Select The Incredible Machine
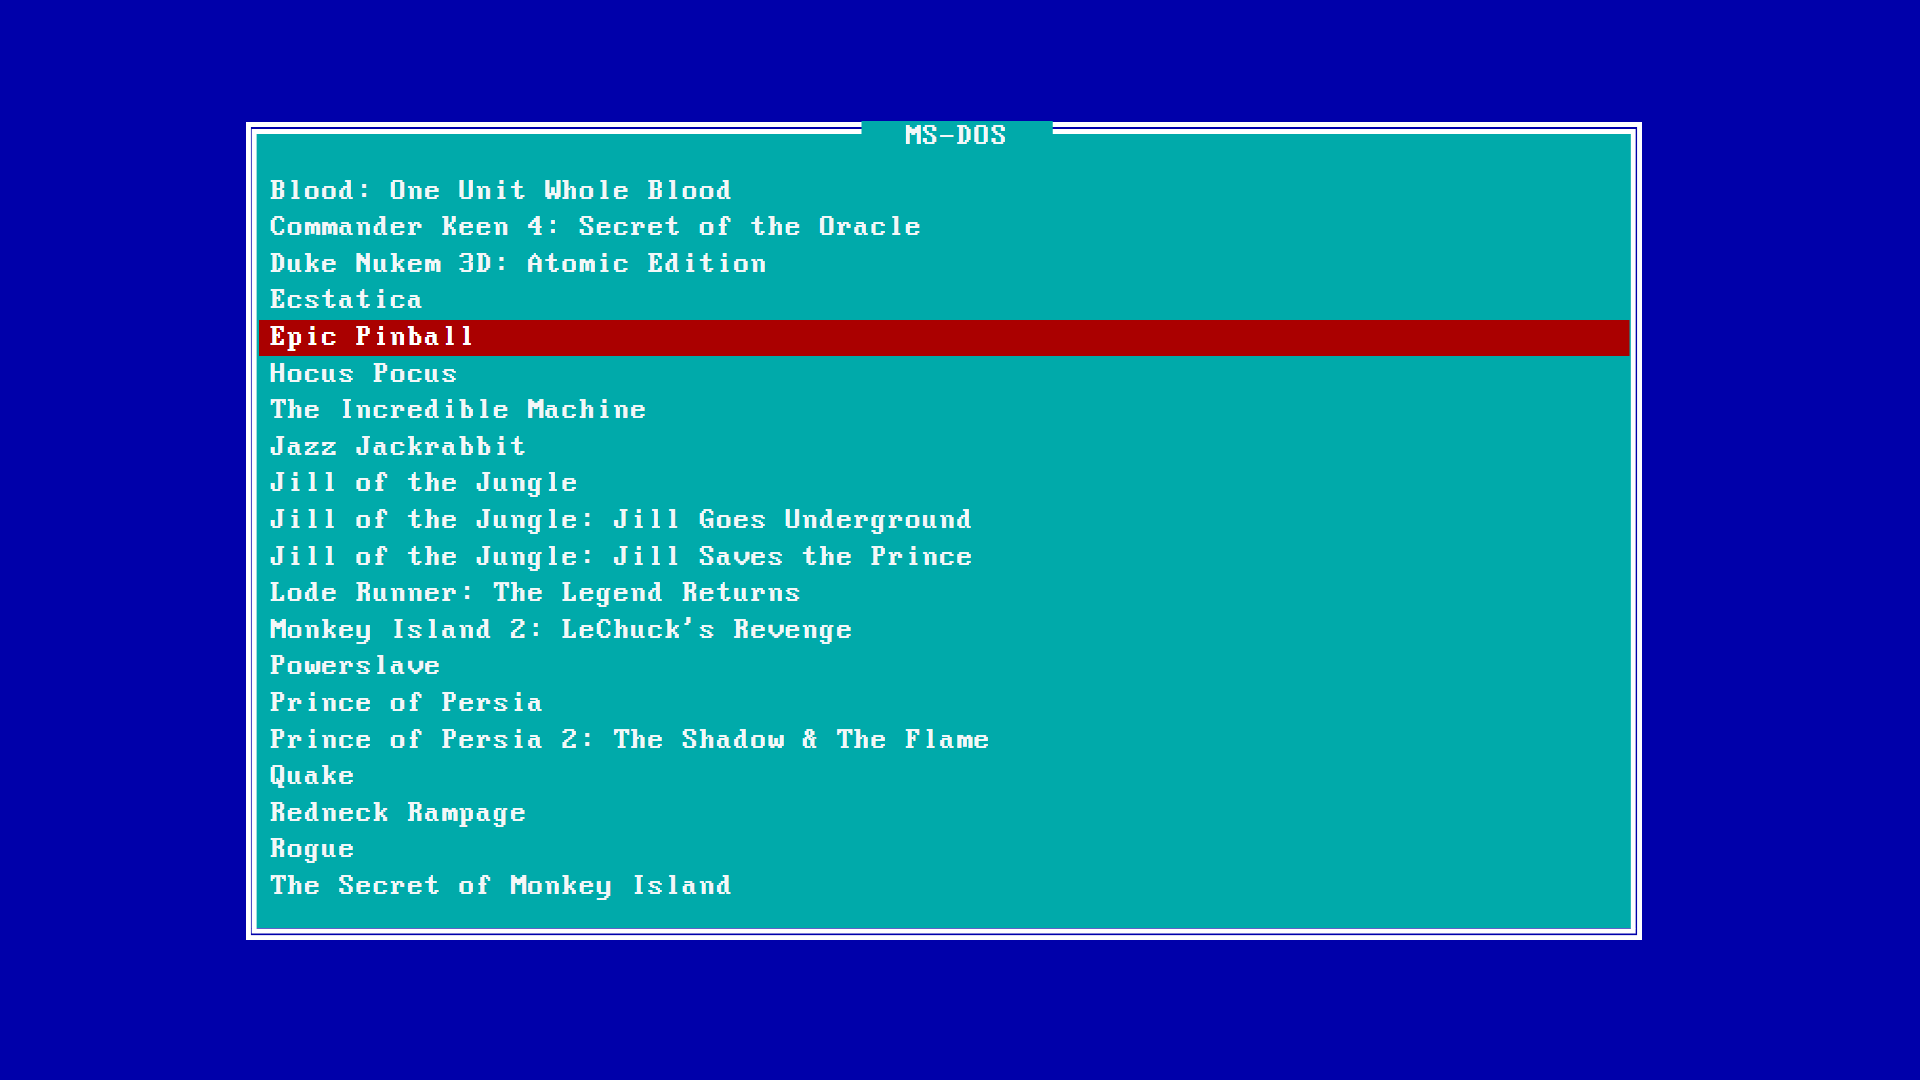The height and width of the screenshot is (1080, 1920). point(458,410)
